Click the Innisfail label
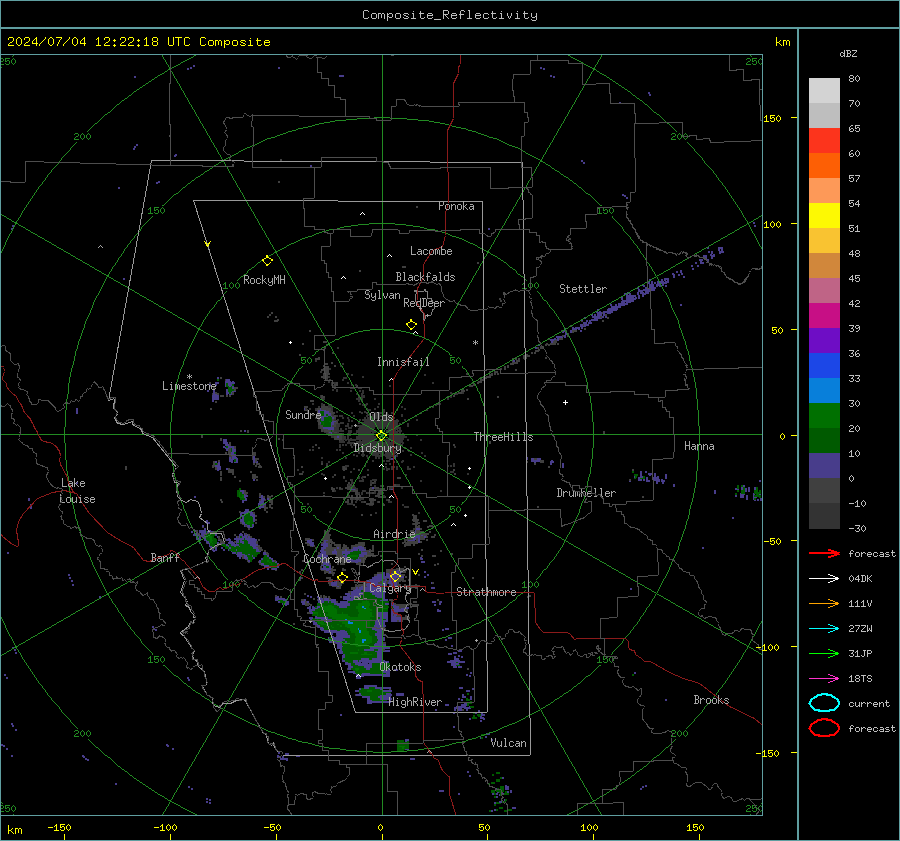The height and width of the screenshot is (841, 900). [403, 362]
